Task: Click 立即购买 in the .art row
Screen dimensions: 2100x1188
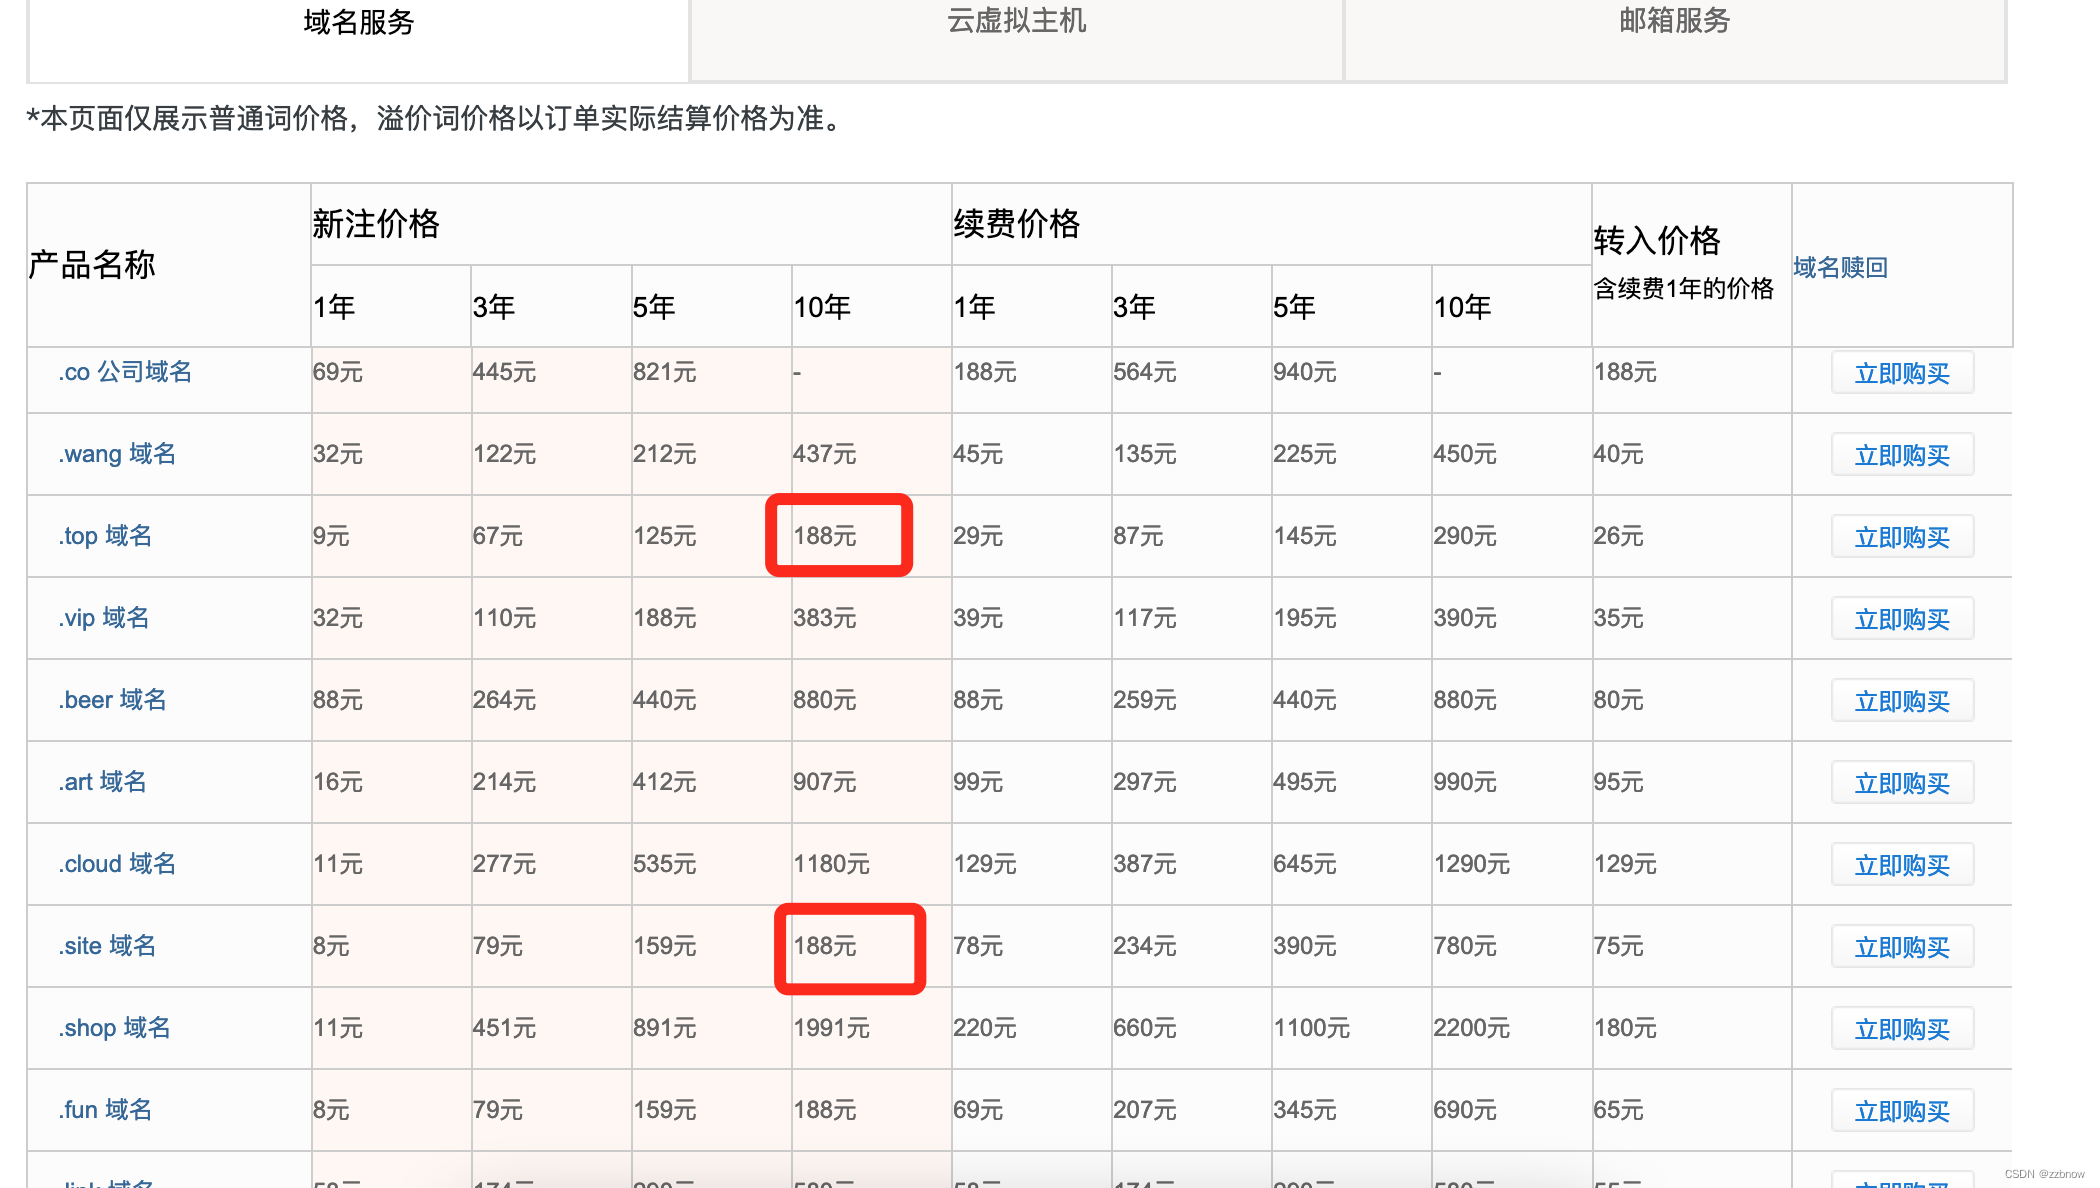Action: [1902, 783]
